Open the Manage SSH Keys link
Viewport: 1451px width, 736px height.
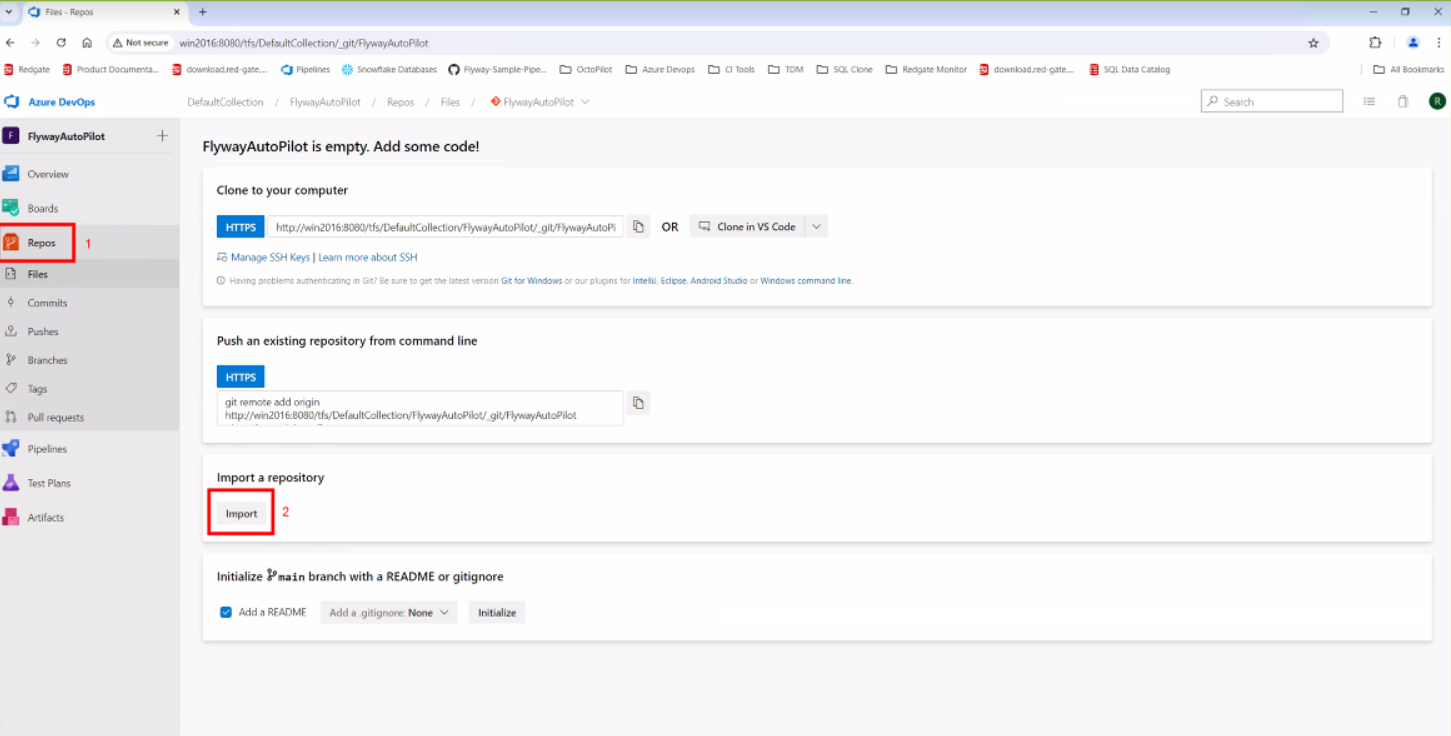pos(270,257)
